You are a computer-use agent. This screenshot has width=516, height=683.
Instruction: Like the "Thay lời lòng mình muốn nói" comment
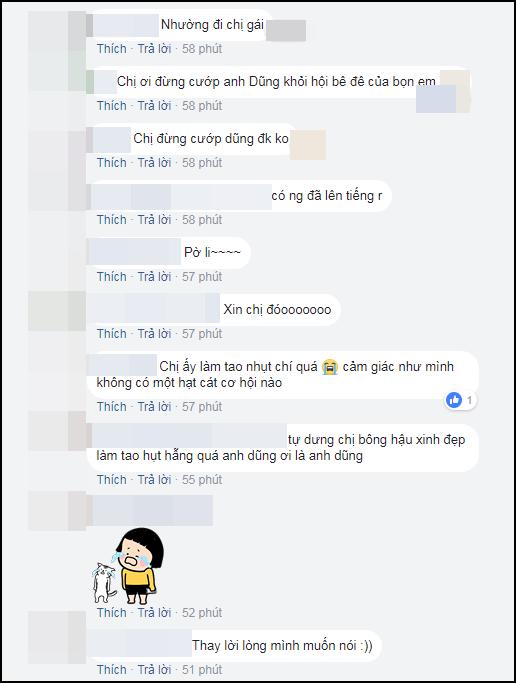point(111,670)
